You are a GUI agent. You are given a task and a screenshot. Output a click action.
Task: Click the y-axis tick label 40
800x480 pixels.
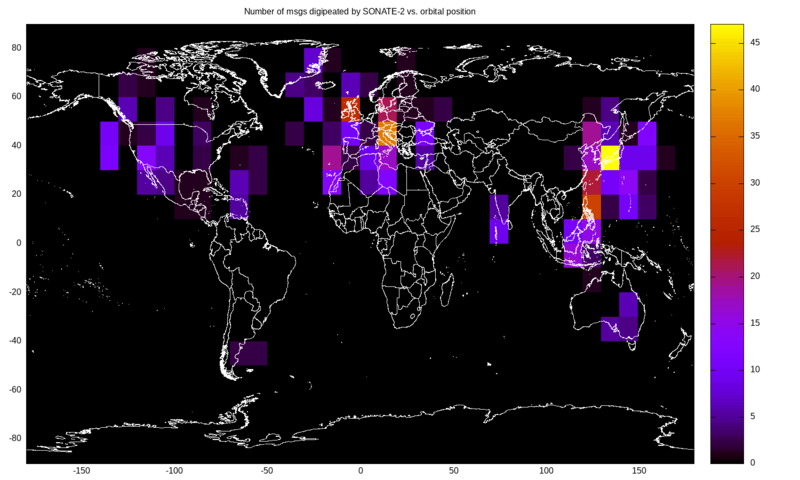pyautogui.click(x=15, y=145)
